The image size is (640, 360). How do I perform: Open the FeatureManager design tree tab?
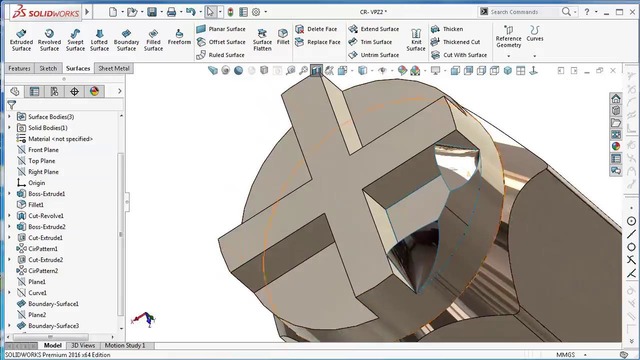point(15,91)
